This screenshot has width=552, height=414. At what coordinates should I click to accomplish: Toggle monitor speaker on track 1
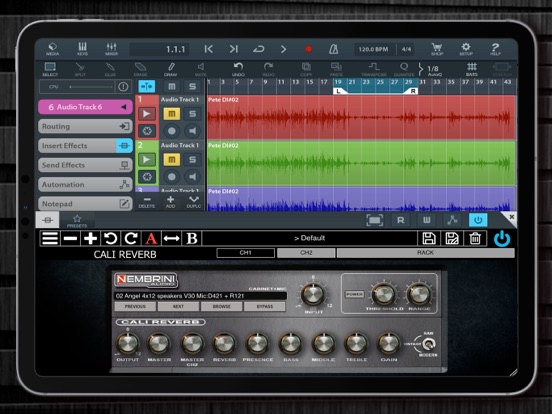pos(192,131)
